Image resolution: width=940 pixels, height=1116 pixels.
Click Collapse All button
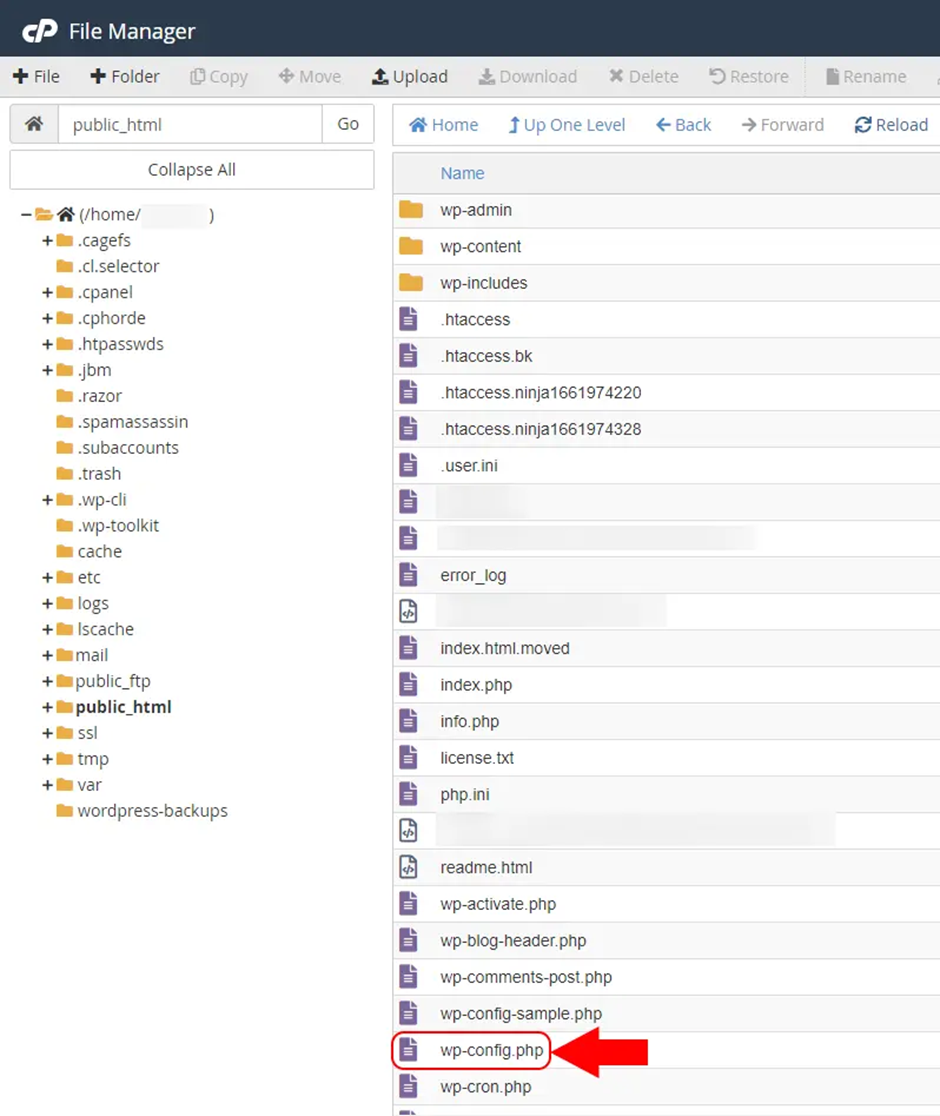pos(191,169)
